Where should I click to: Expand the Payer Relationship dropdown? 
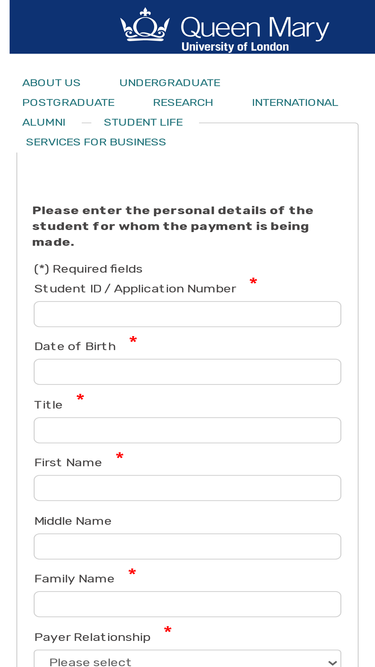188,658
